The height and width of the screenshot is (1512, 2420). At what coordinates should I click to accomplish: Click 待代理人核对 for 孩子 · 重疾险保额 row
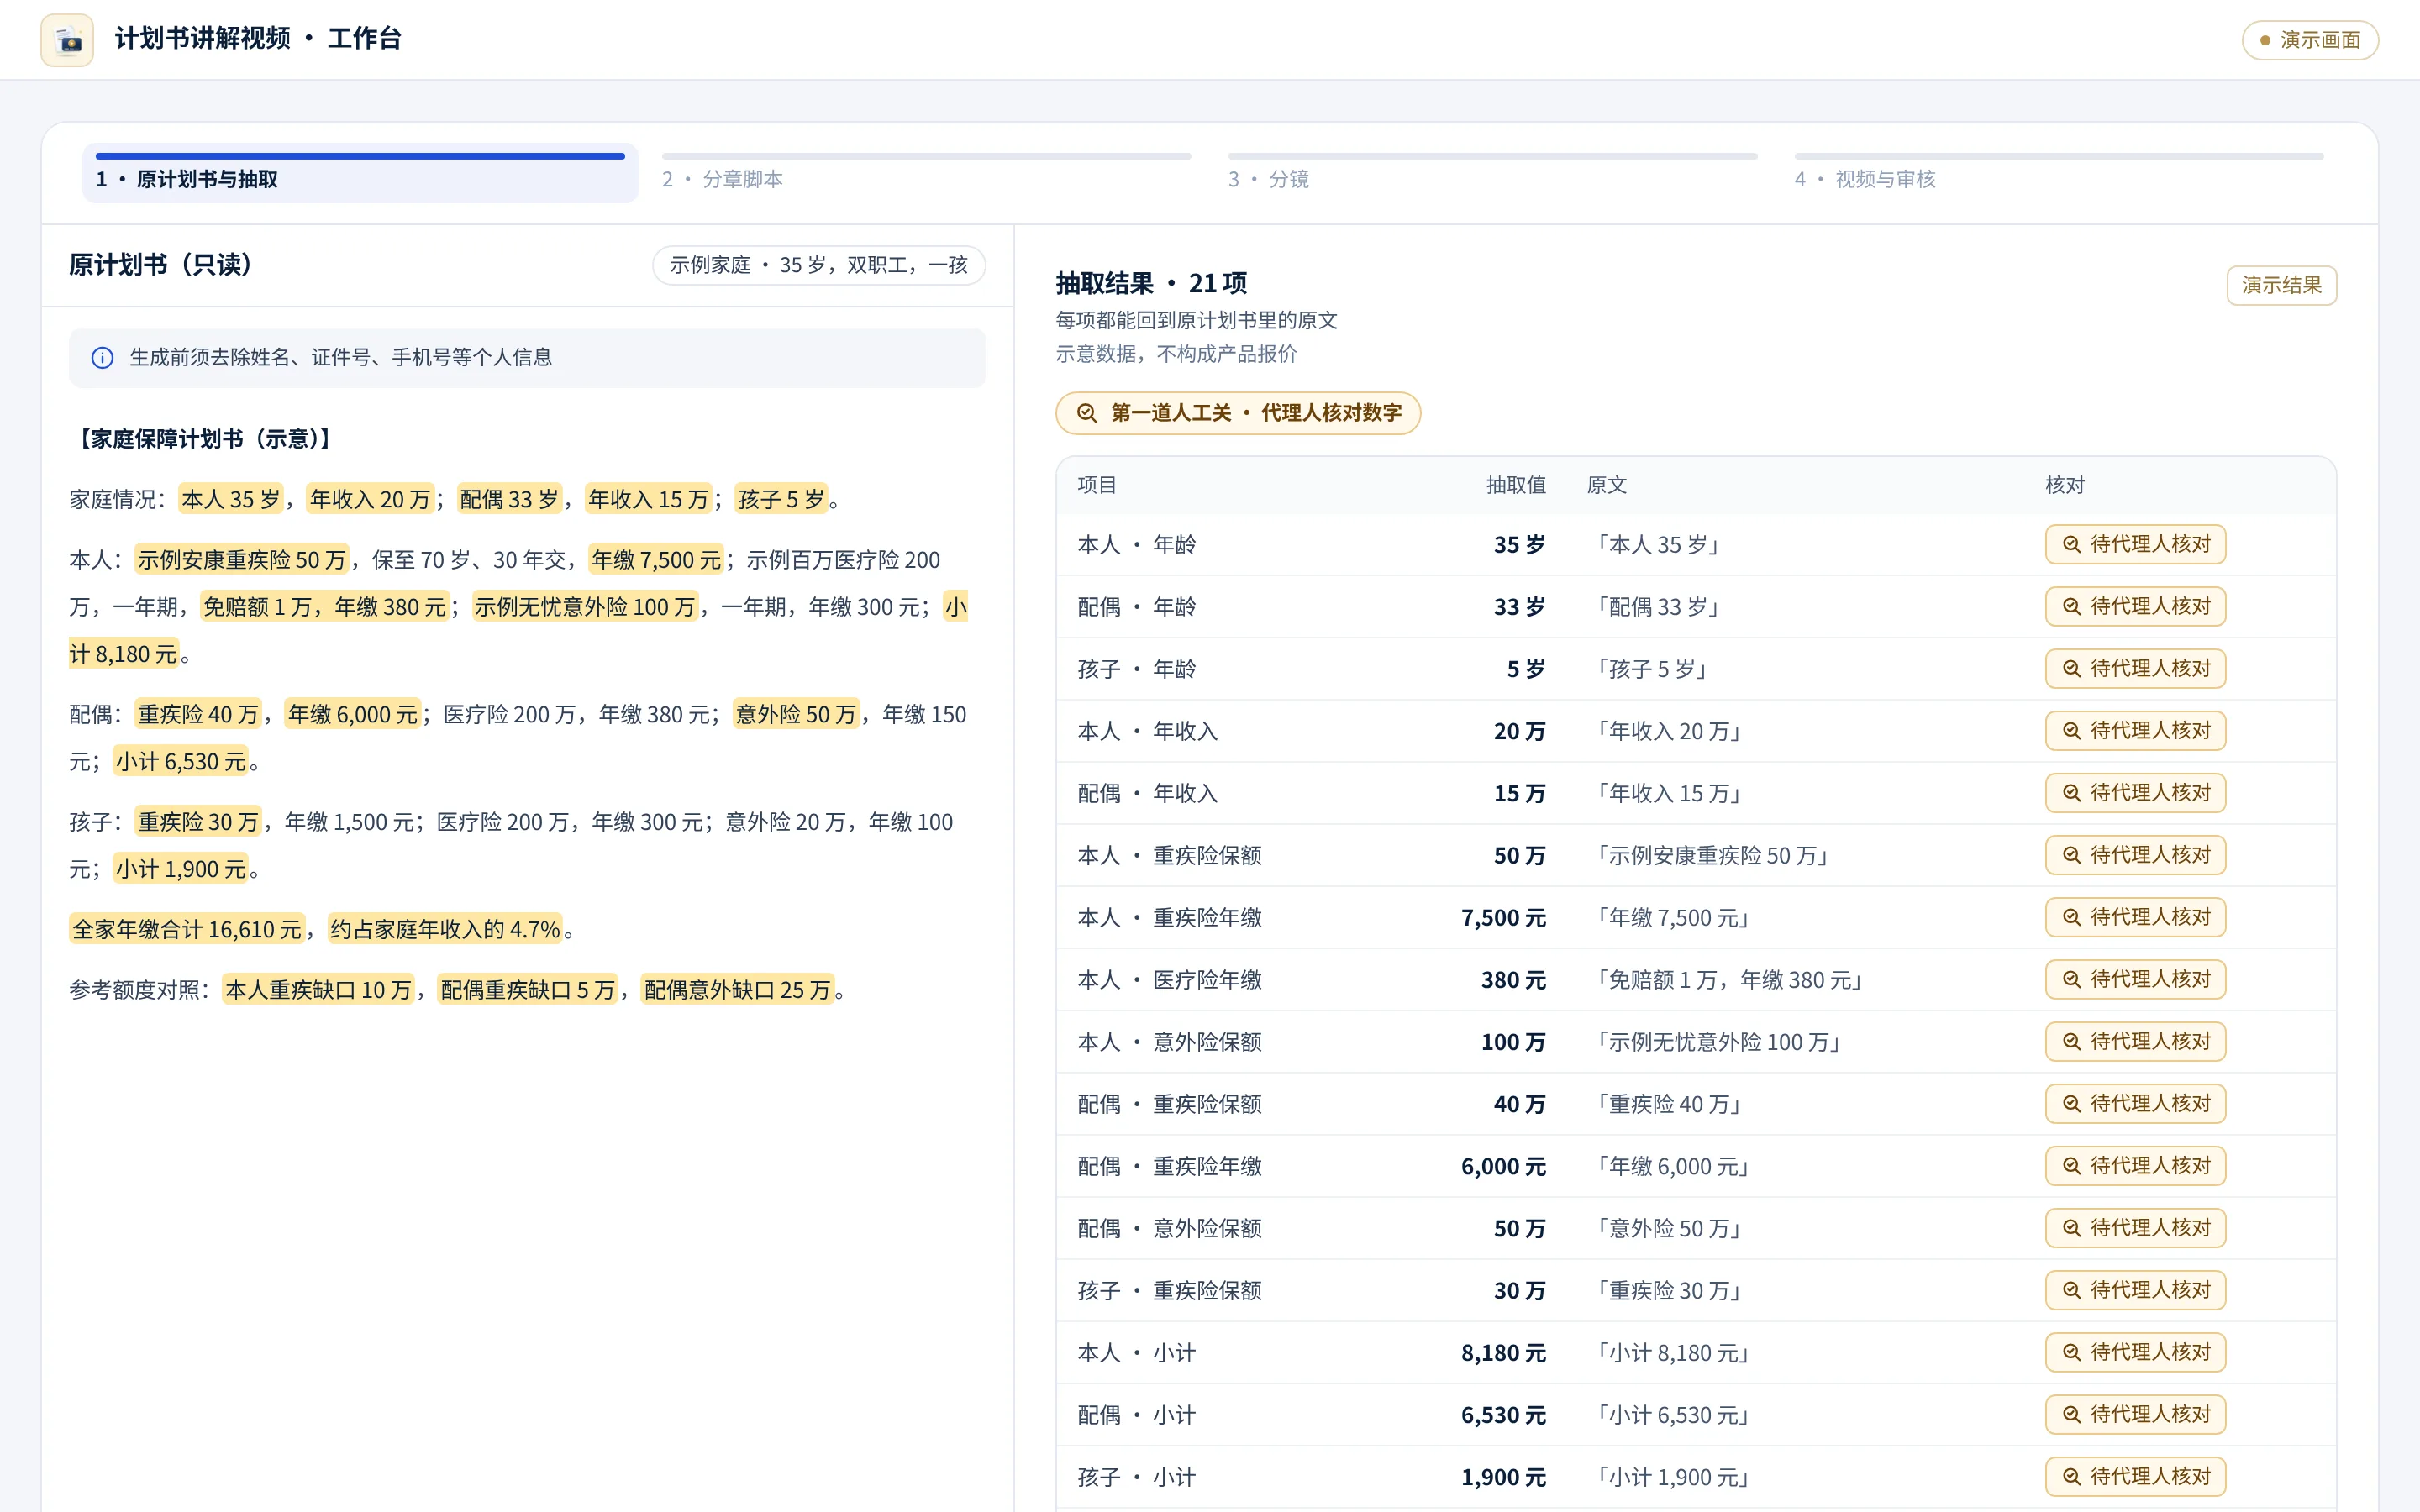pyautogui.click(x=2135, y=1290)
